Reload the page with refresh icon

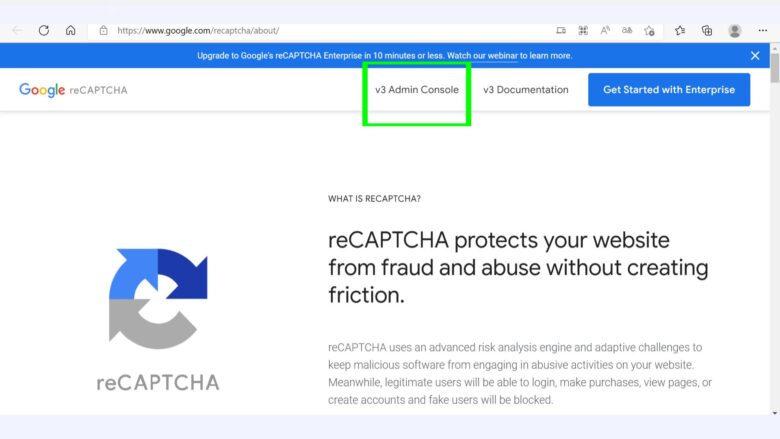coord(44,30)
